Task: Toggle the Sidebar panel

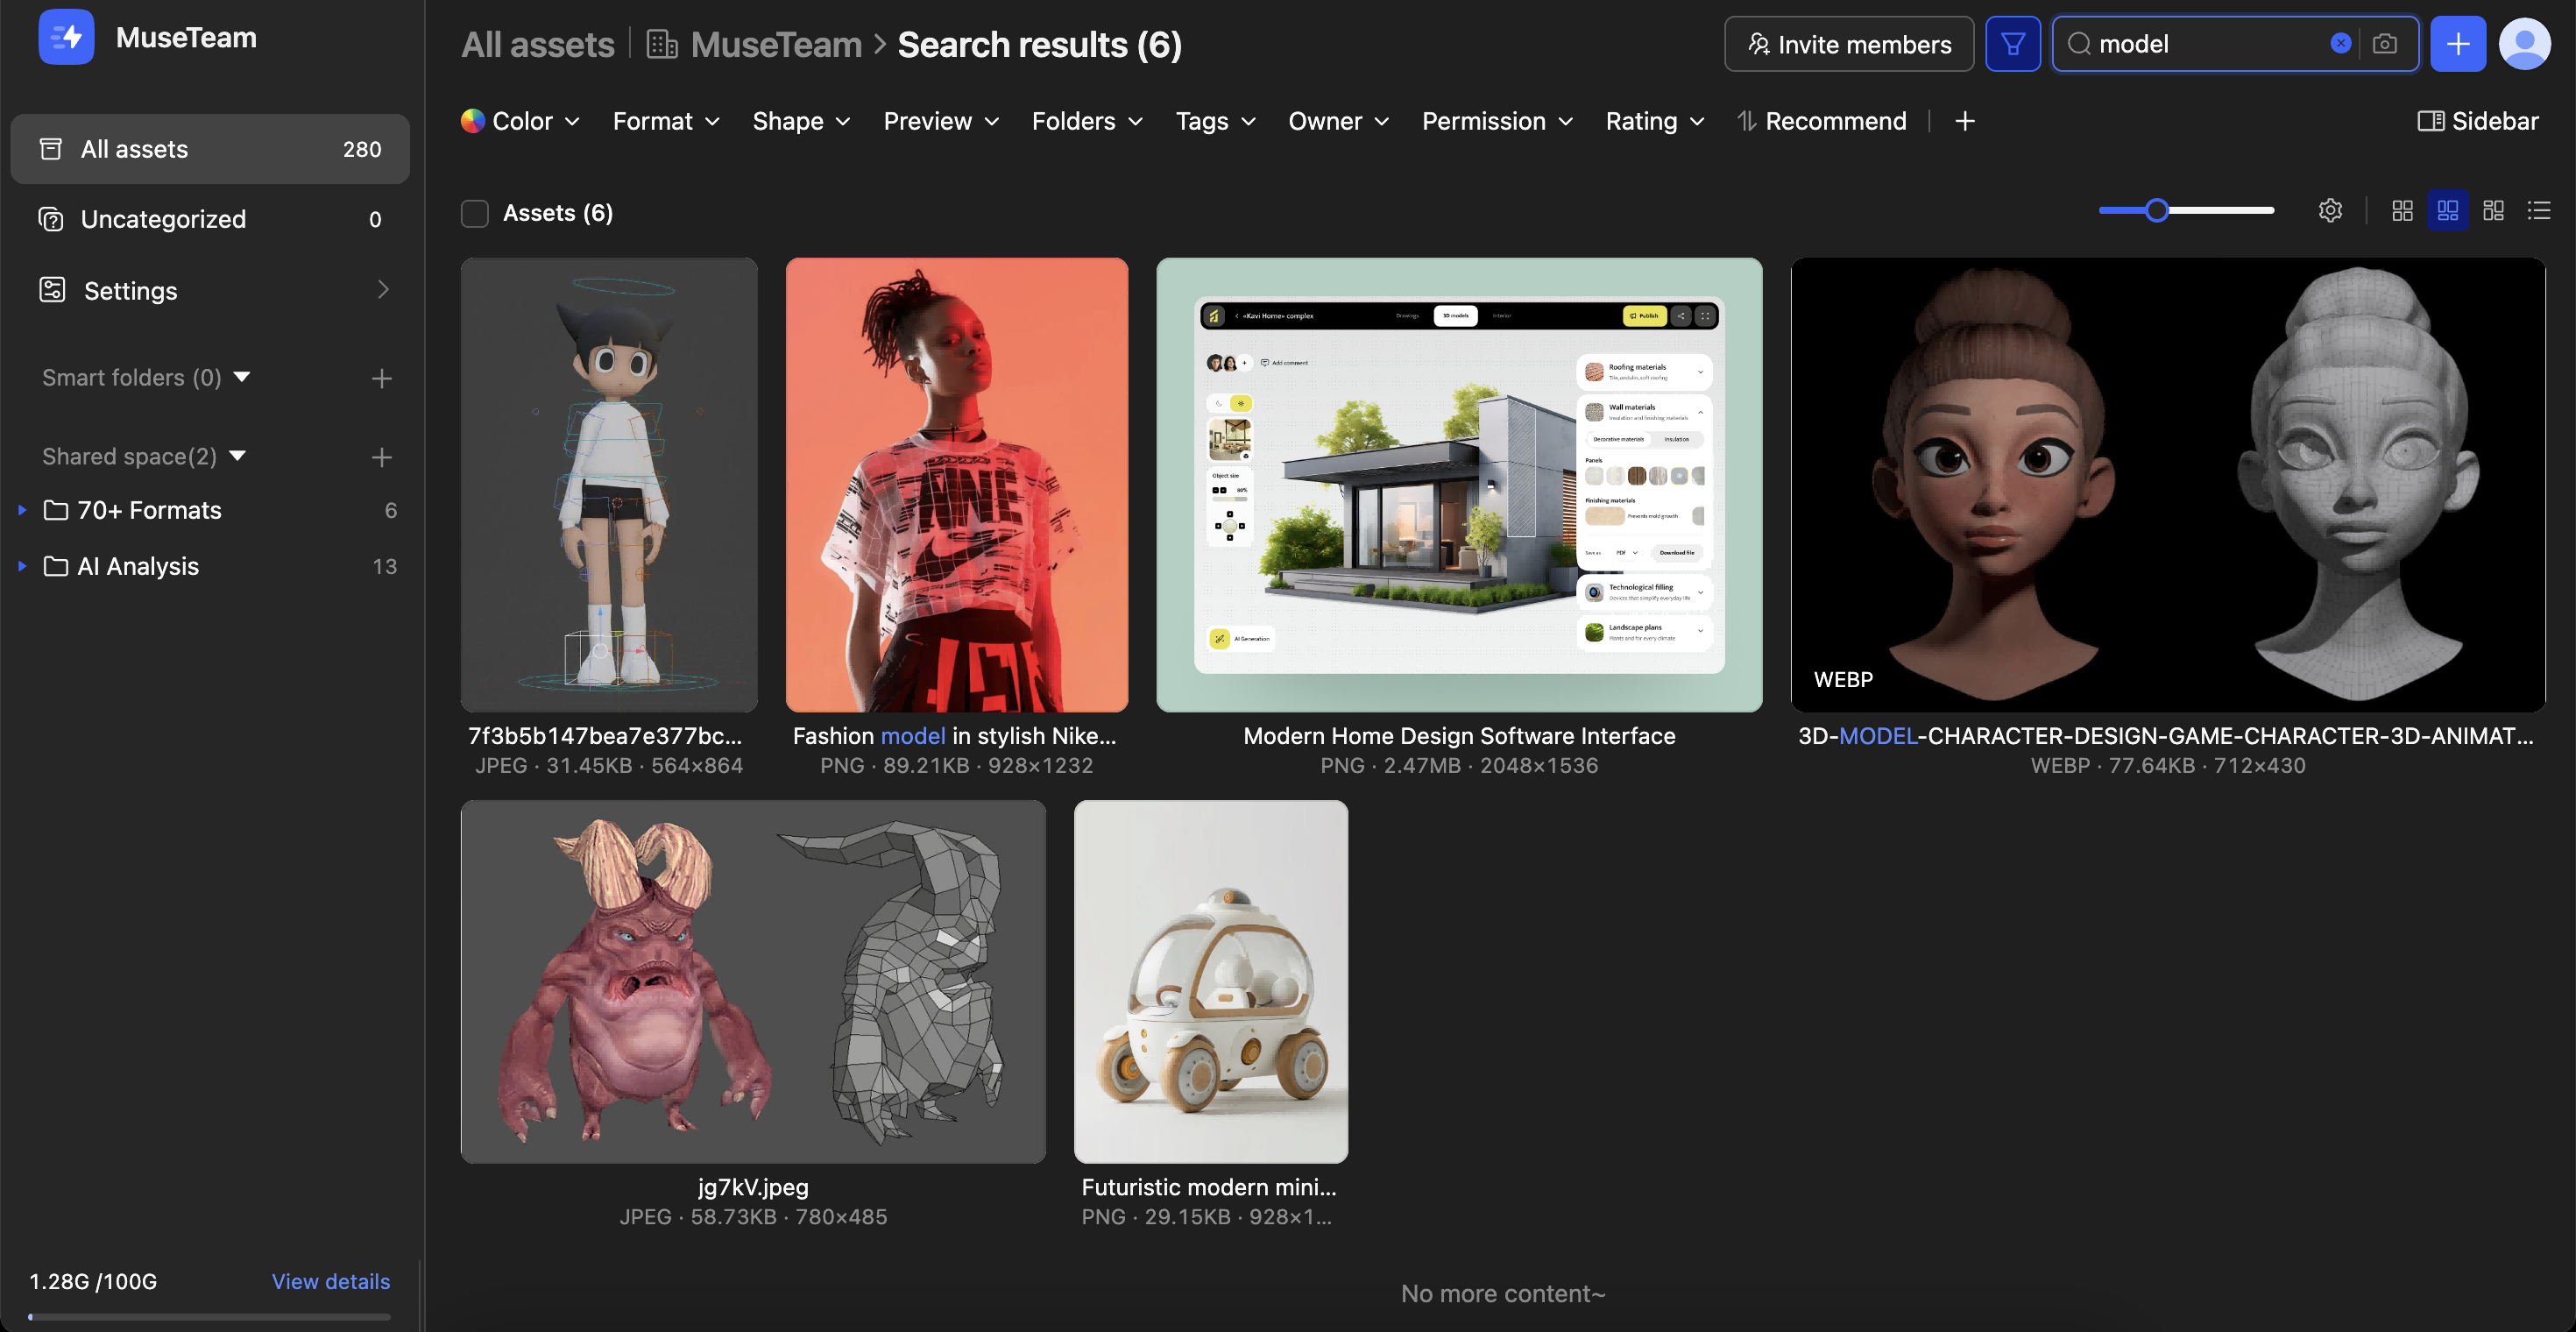Action: coord(2478,121)
